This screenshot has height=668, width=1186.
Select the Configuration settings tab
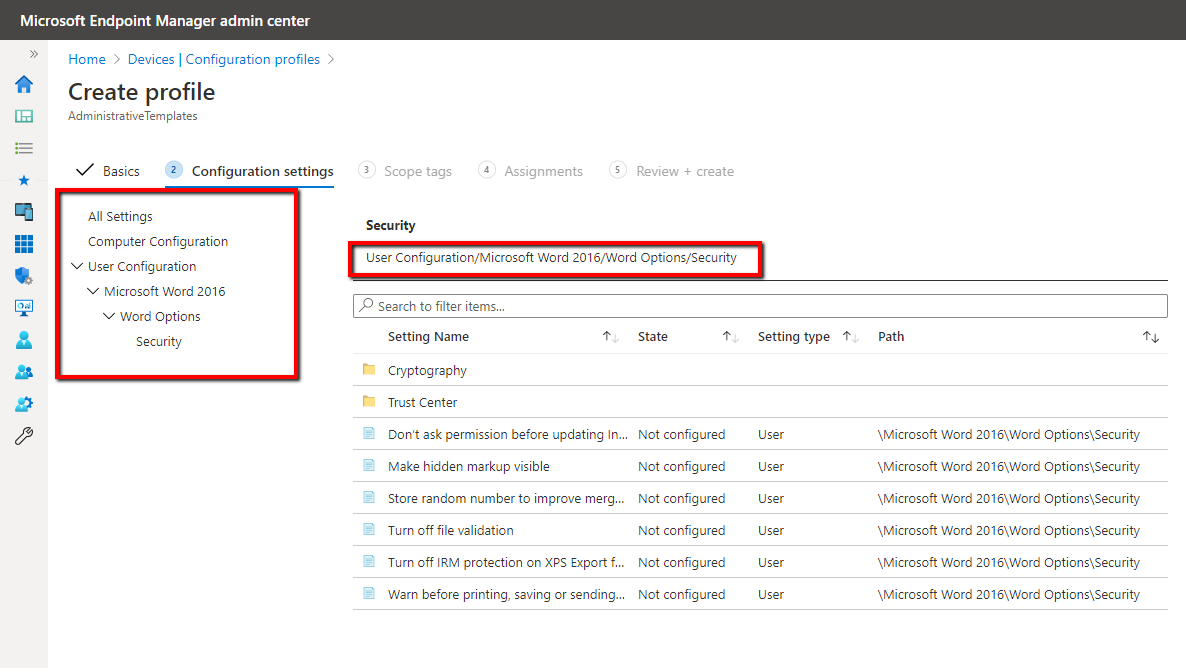point(250,171)
